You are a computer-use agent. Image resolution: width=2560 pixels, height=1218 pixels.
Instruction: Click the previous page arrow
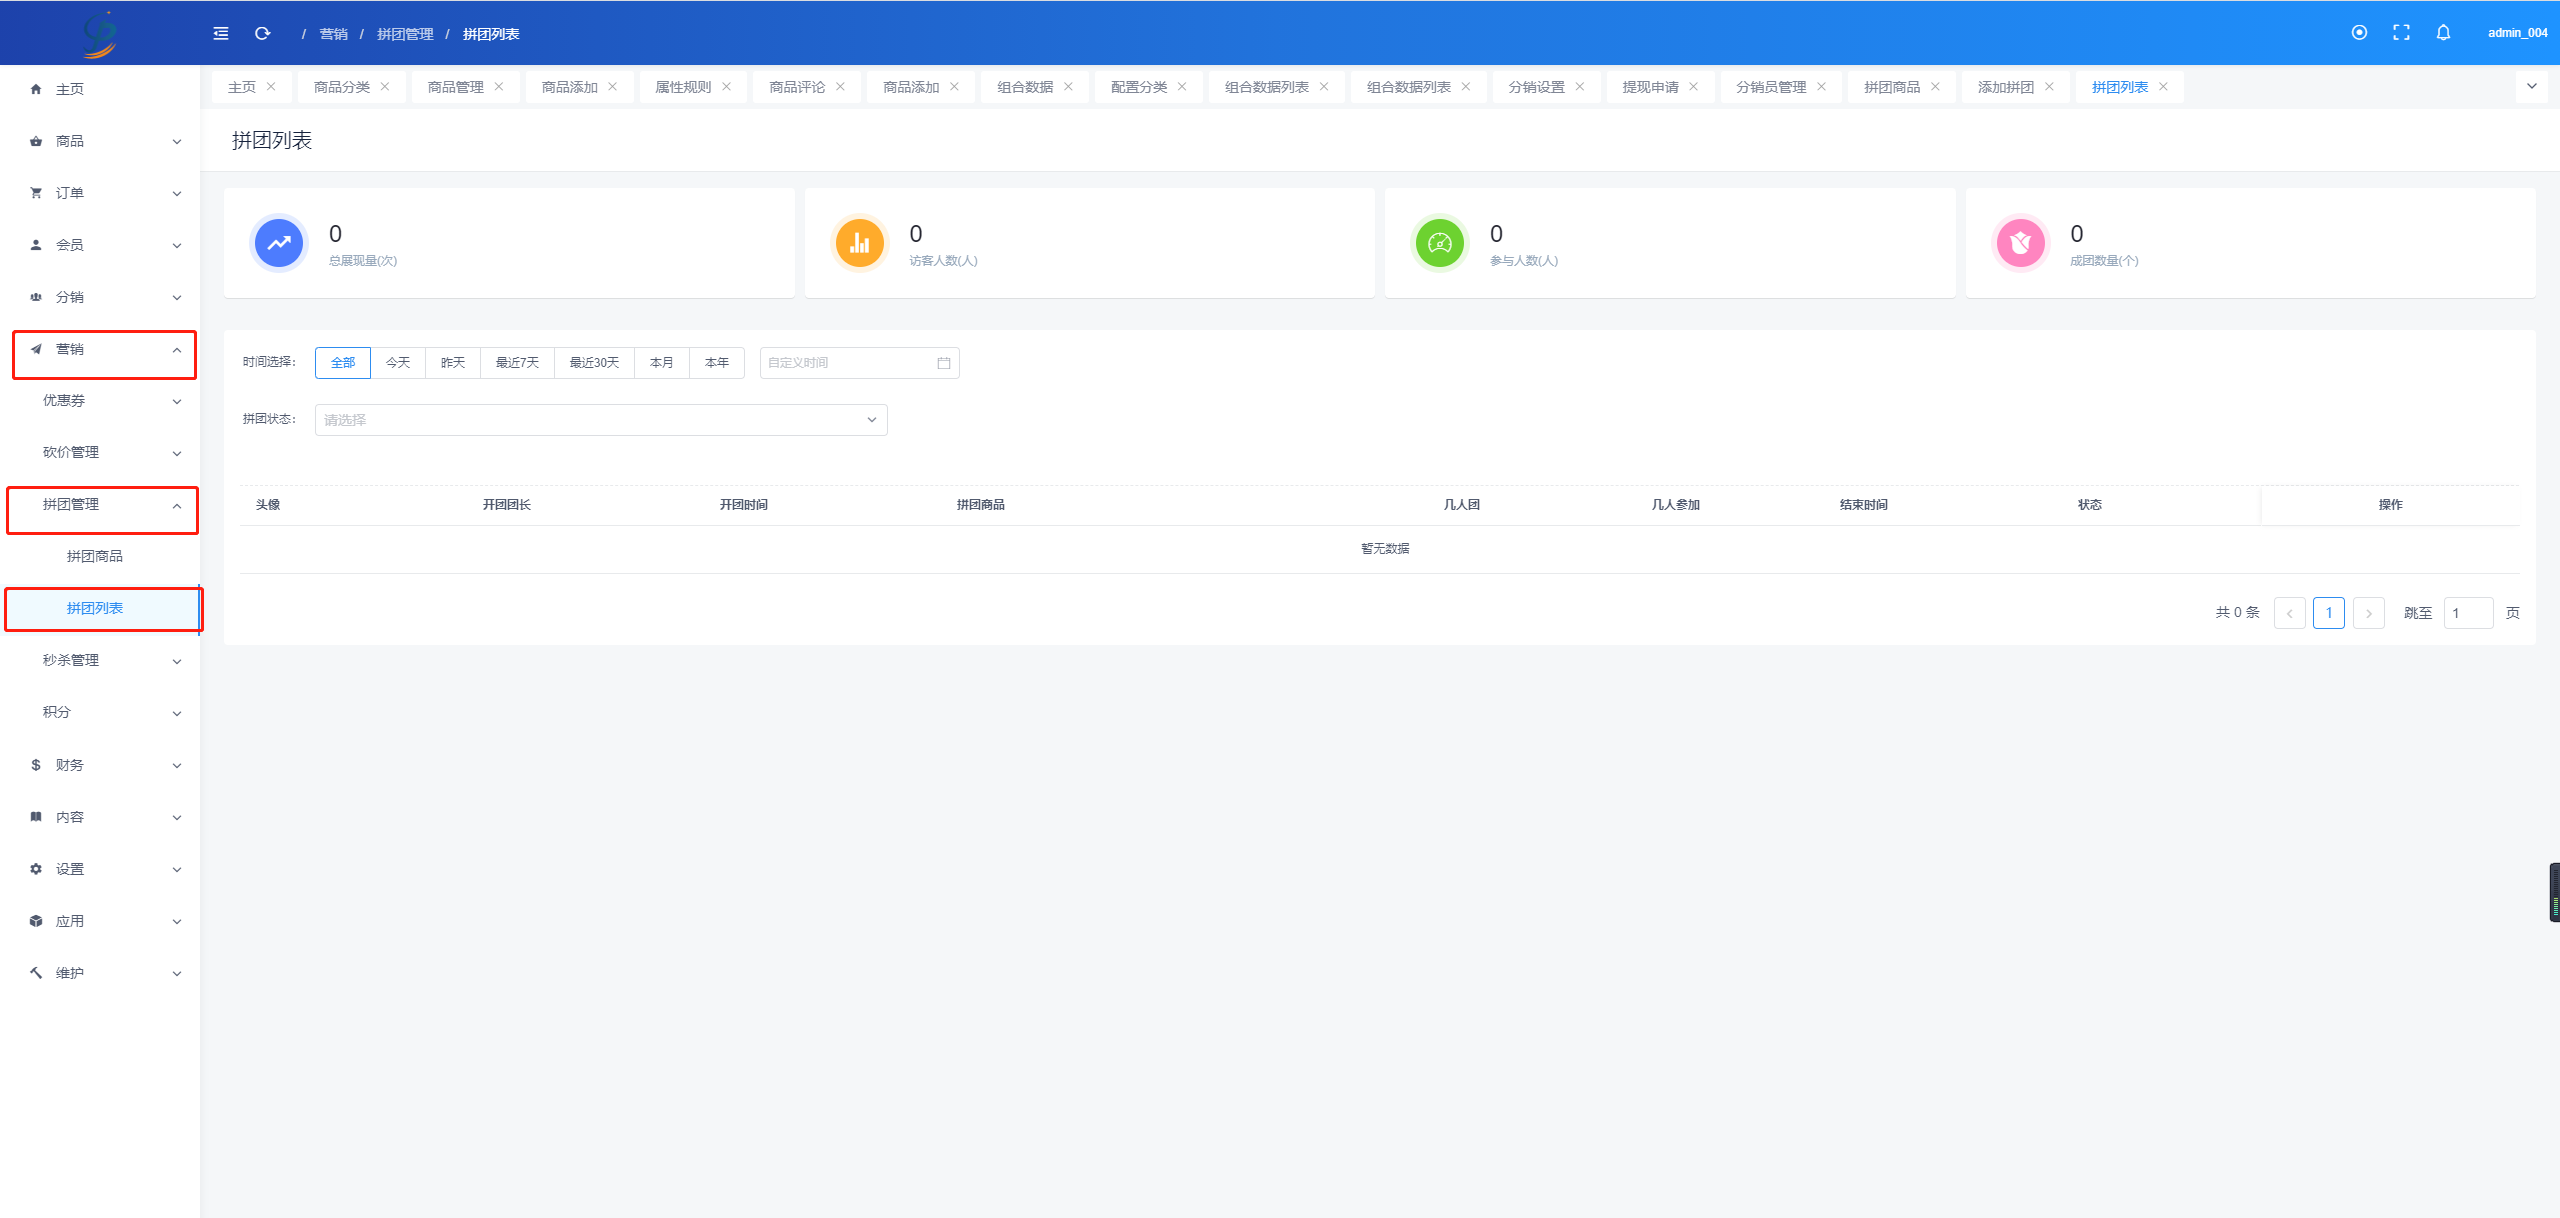(x=2289, y=612)
